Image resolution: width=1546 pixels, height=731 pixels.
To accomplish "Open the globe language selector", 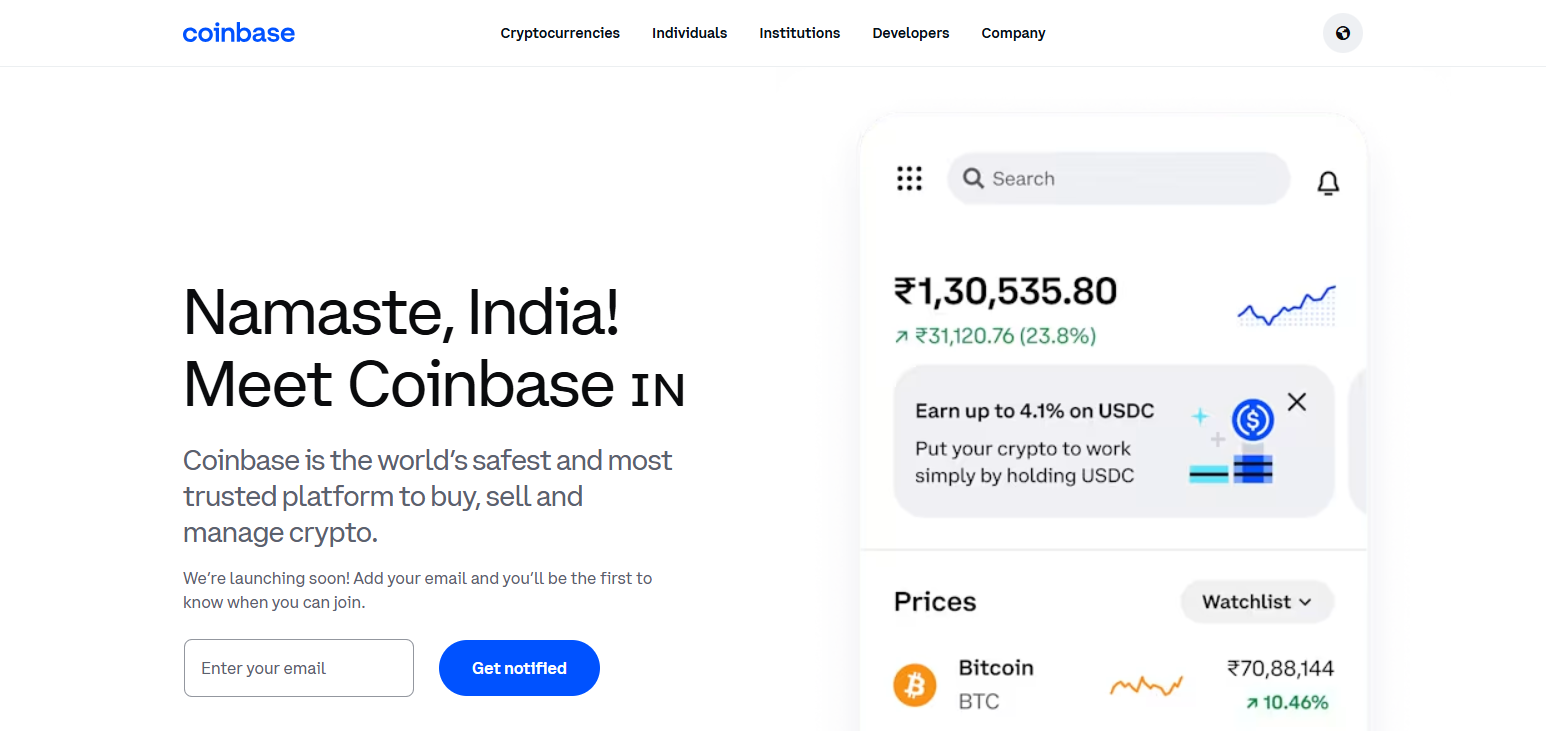I will [x=1342, y=33].
